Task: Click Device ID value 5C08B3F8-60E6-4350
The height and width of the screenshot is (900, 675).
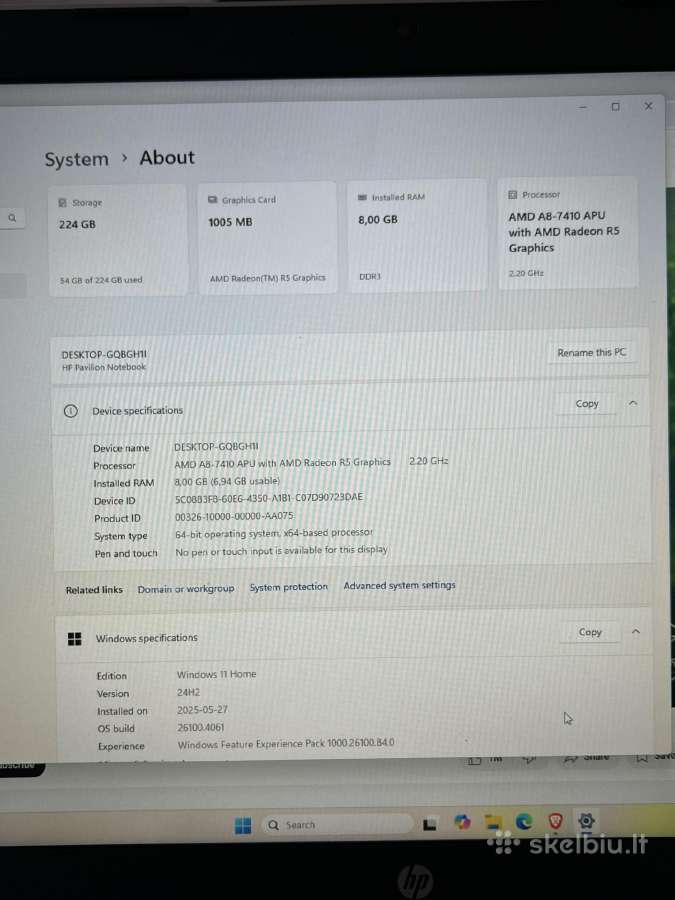Action: pos(269,498)
